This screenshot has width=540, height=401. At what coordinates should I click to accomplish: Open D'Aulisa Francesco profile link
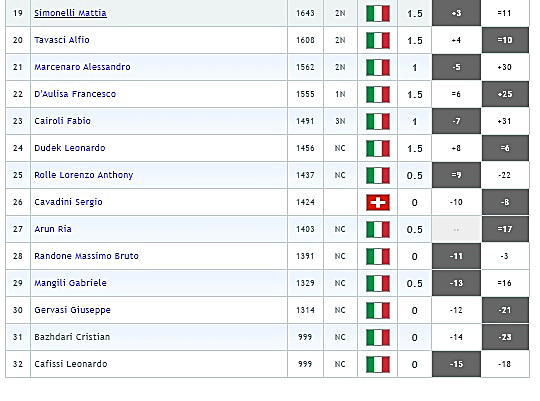point(75,94)
